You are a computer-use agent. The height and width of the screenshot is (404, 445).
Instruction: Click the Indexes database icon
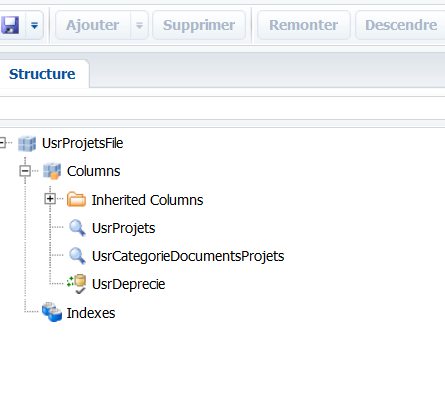52,312
